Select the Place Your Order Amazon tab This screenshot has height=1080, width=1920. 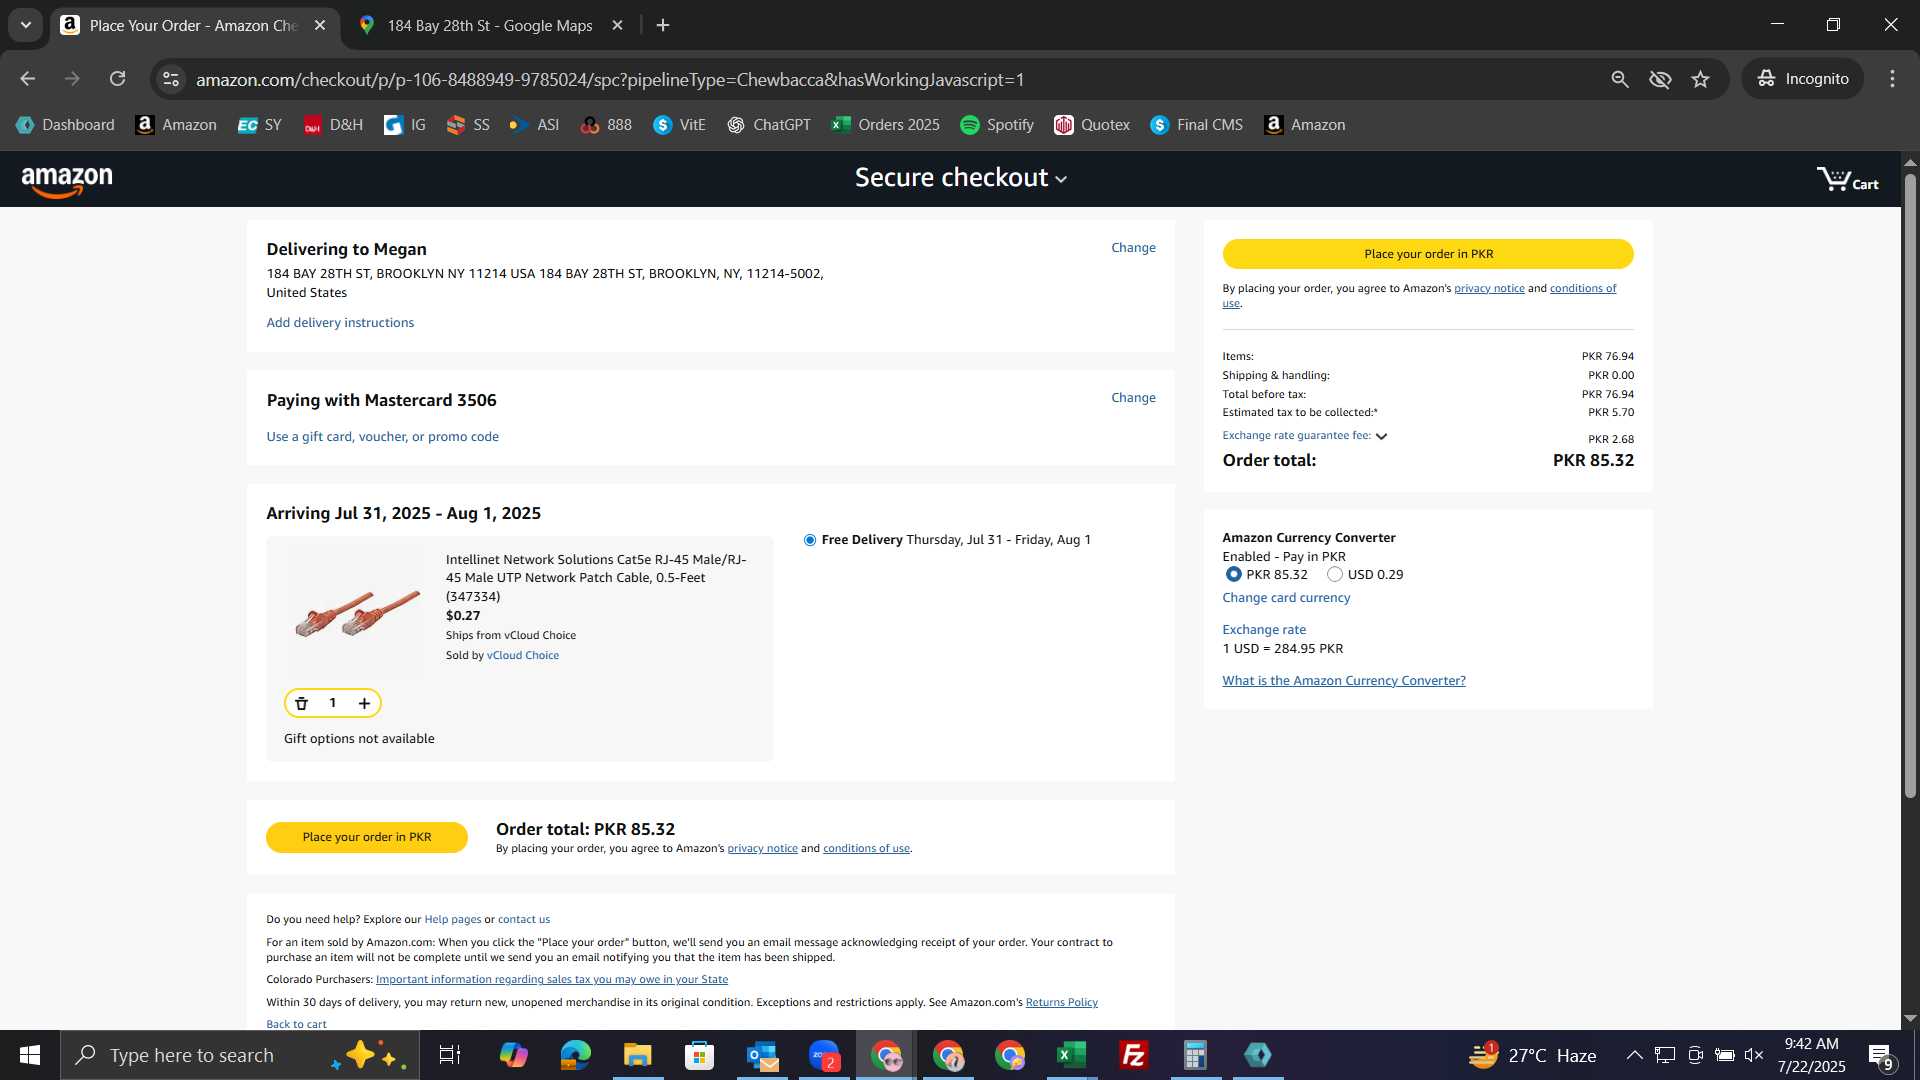point(193,25)
